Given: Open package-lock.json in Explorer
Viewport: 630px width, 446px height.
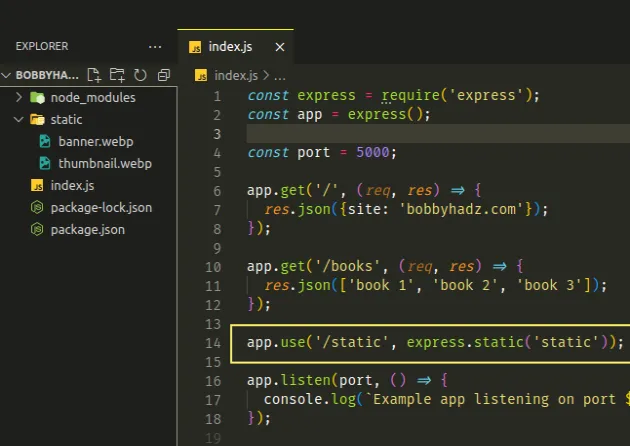Looking at the screenshot, I should [x=101, y=208].
